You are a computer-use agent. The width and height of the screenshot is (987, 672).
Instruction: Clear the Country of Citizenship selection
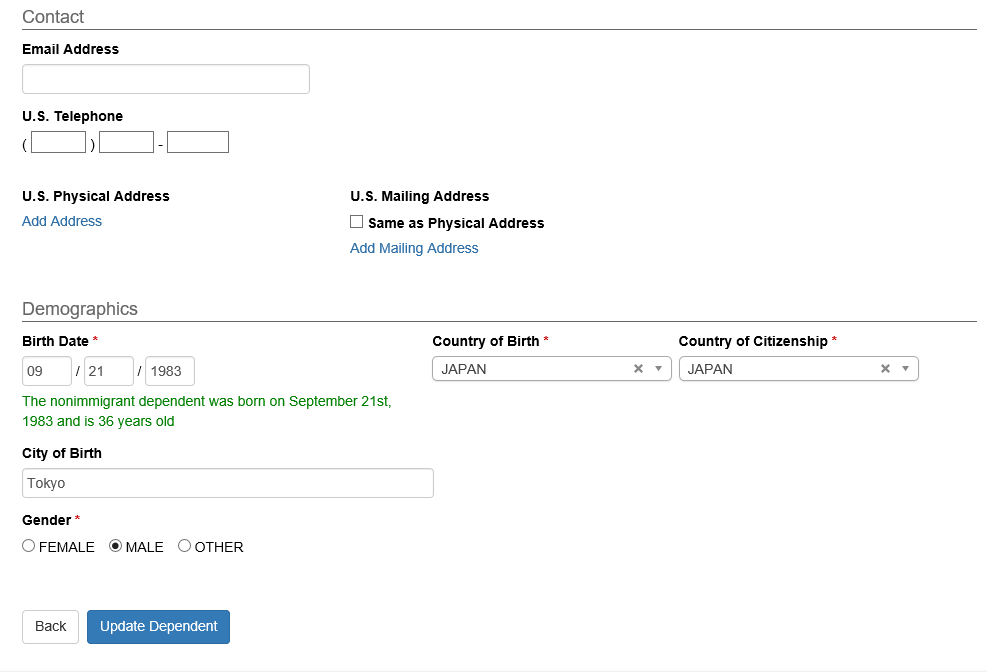tap(885, 369)
